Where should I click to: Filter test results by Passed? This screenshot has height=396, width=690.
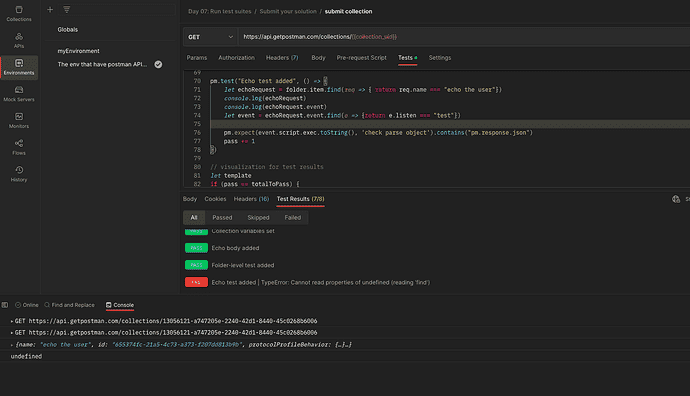(222, 217)
